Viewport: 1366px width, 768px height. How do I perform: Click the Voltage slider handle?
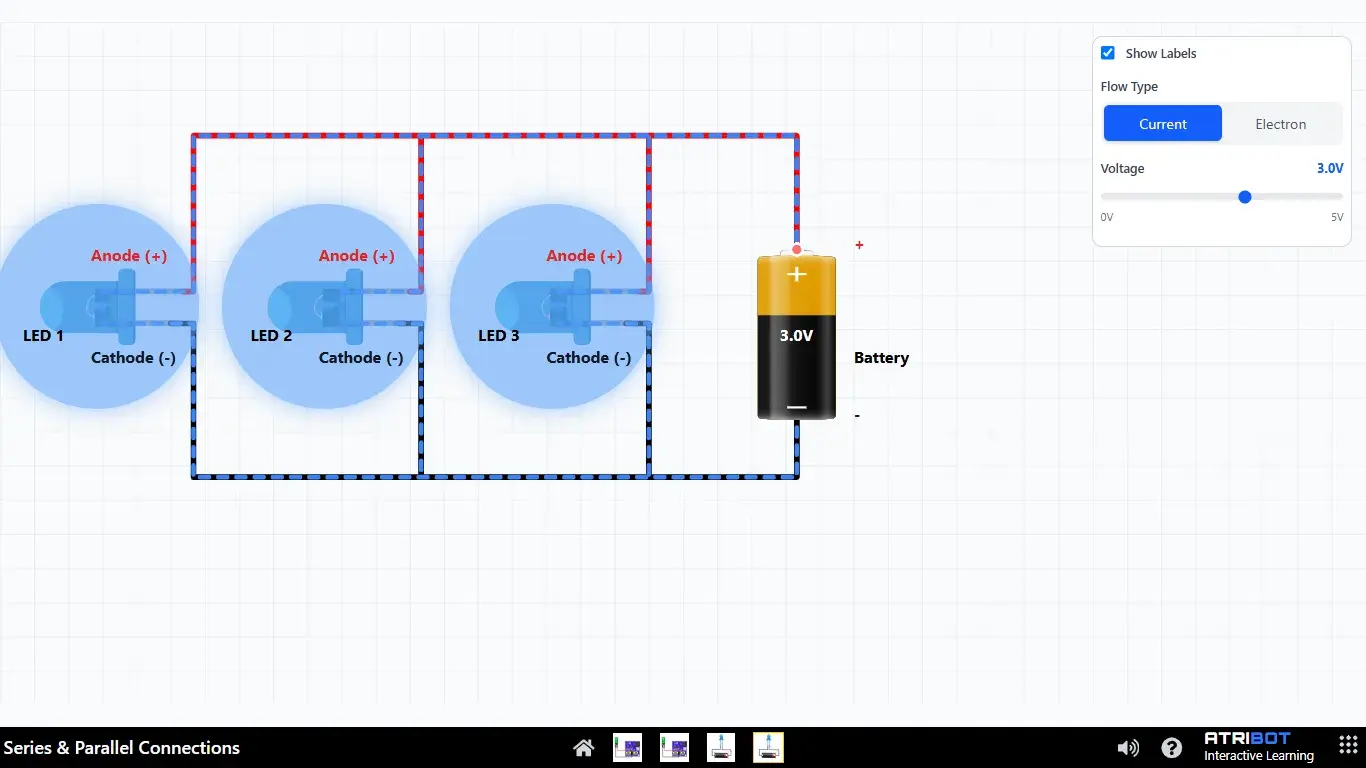coord(1245,197)
